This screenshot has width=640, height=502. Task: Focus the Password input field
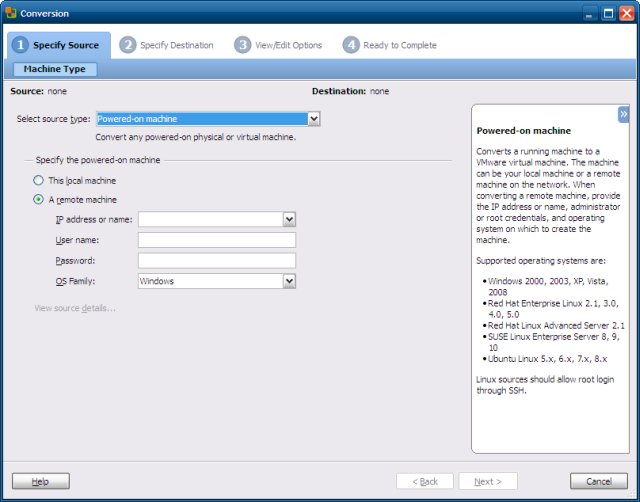pos(216,261)
